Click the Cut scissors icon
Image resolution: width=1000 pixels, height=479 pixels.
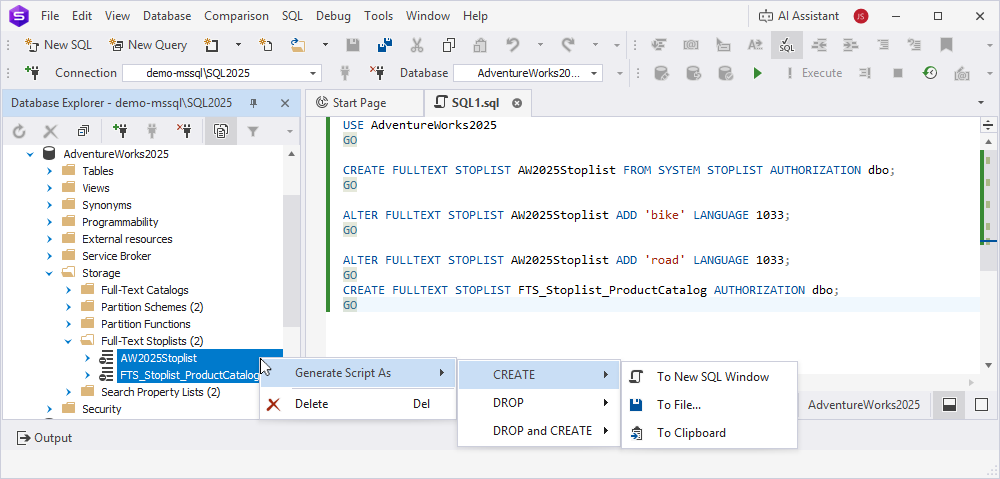pos(416,45)
